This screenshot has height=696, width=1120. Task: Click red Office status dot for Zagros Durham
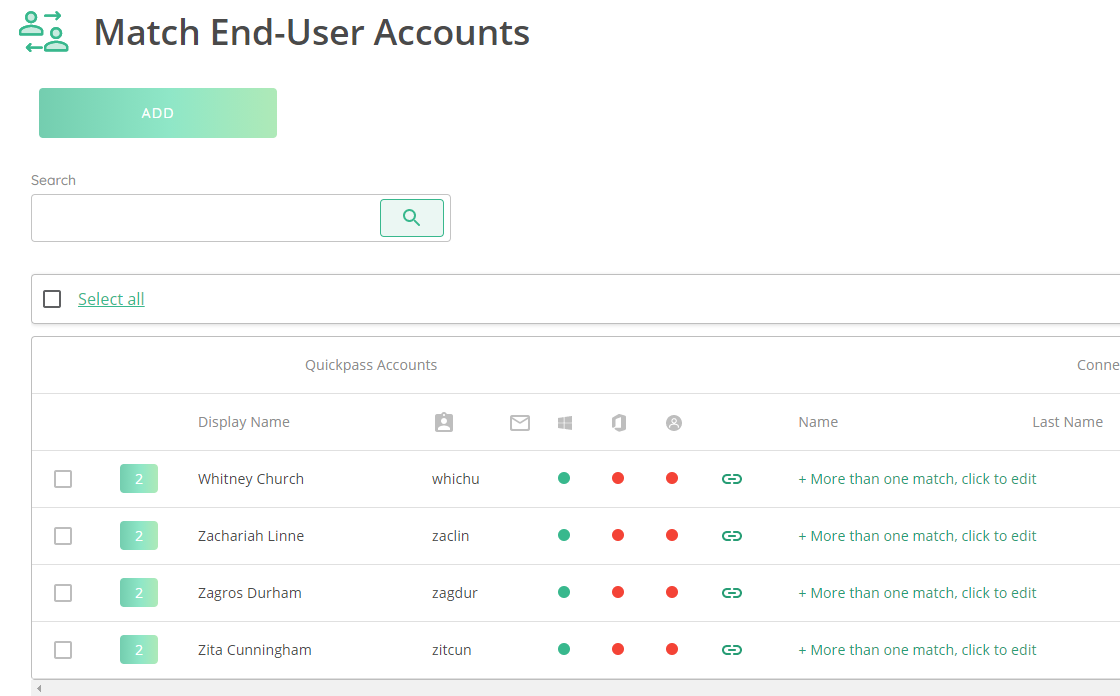[x=618, y=592]
